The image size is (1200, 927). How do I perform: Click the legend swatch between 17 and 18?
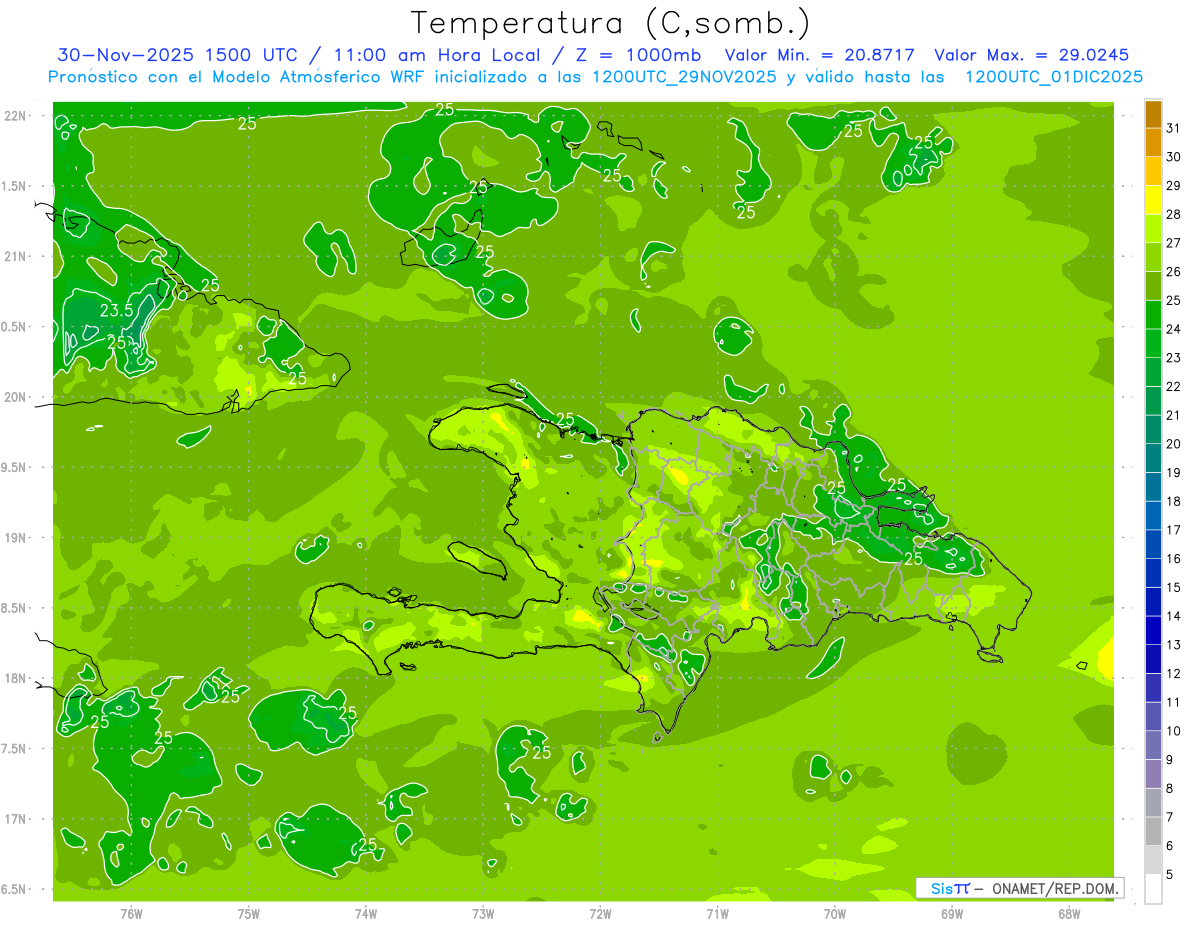pyautogui.click(x=1153, y=516)
